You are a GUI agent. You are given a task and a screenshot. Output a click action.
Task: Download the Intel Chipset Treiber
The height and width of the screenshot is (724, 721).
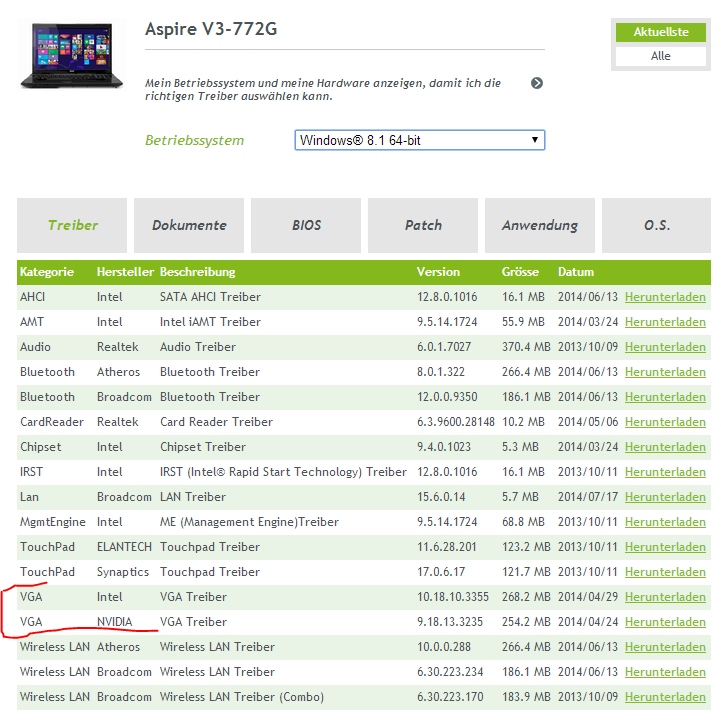(x=665, y=447)
